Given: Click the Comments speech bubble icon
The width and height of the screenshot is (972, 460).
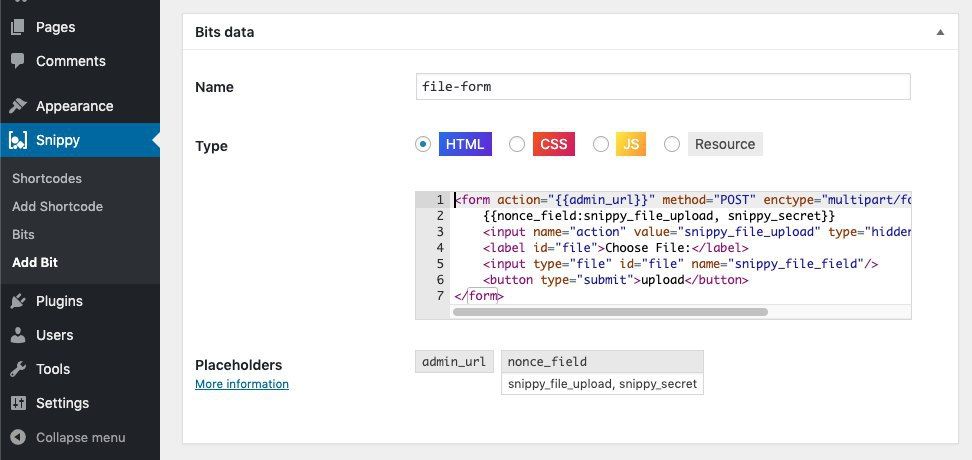Looking at the screenshot, I should [x=18, y=61].
